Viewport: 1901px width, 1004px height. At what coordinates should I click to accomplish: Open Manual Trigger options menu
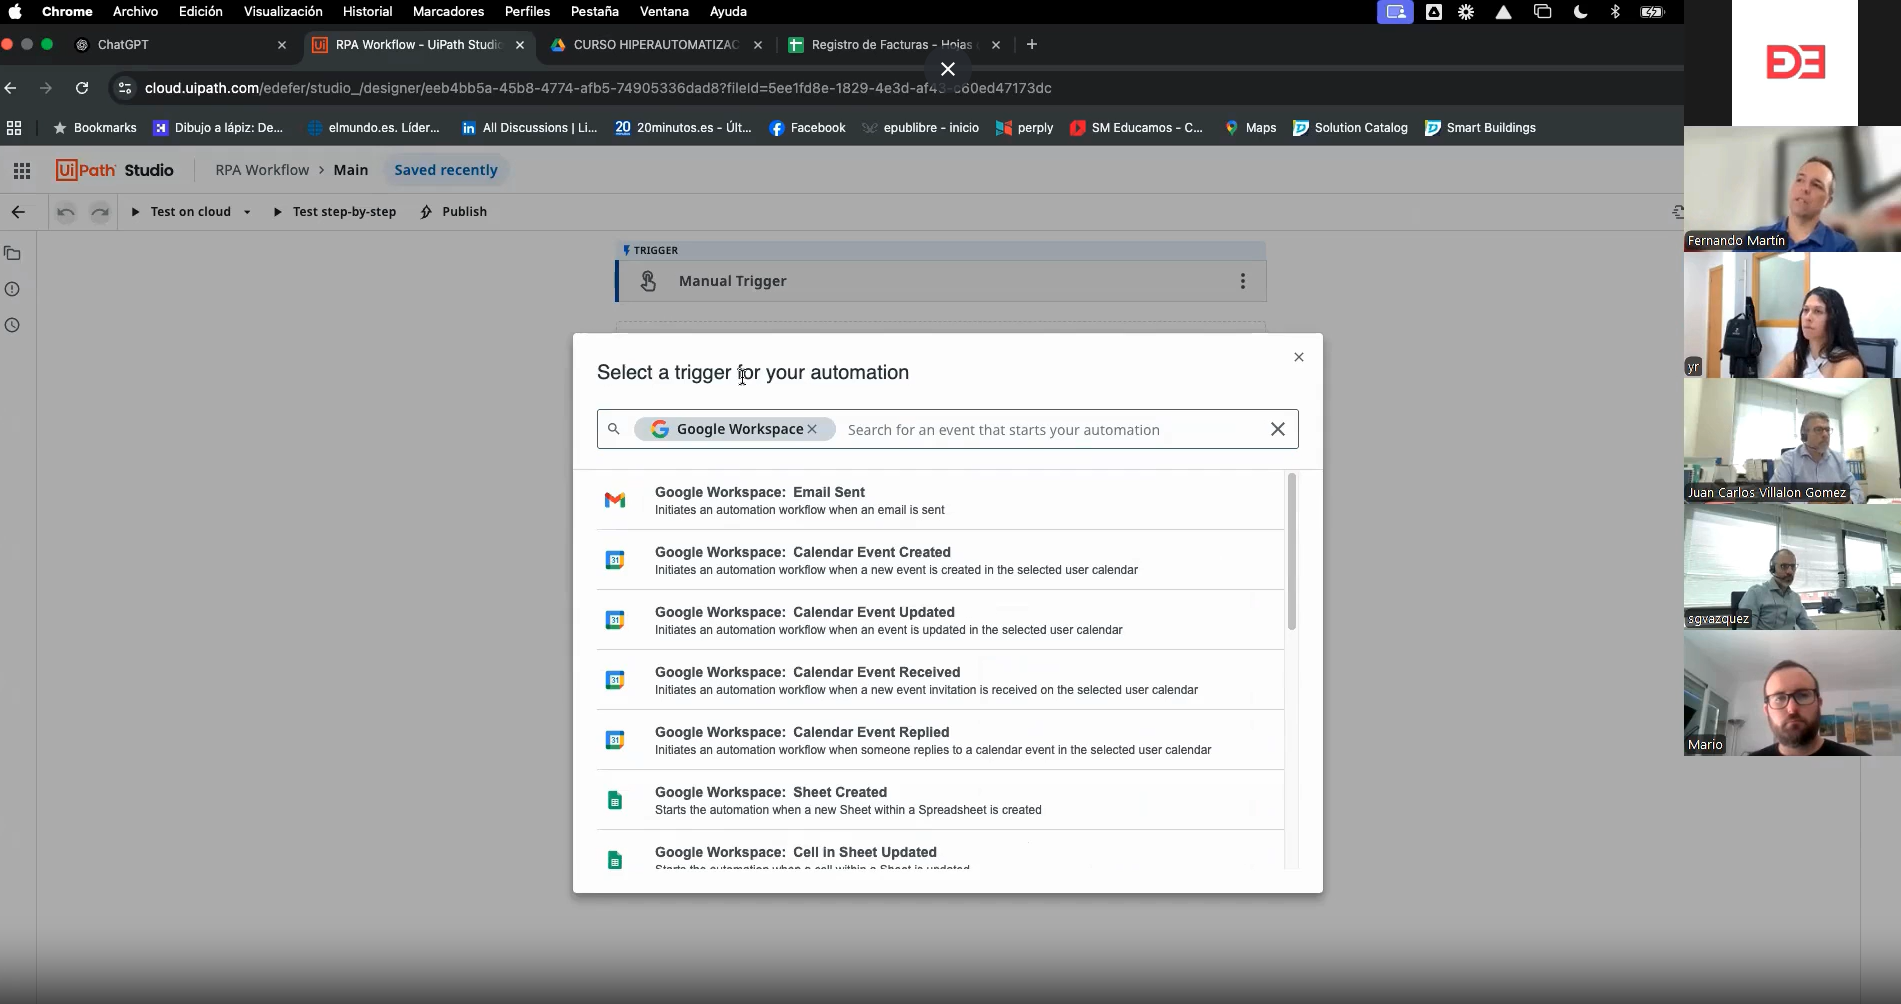coord(1243,281)
